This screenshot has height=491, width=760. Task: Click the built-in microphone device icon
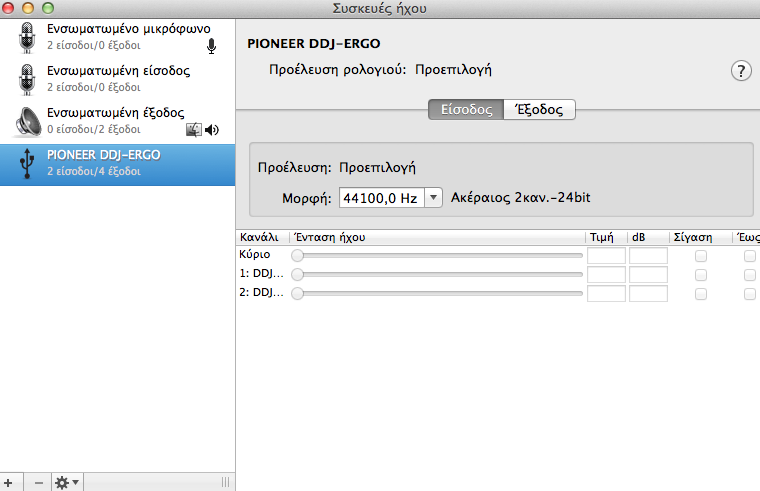click(27, 37)
